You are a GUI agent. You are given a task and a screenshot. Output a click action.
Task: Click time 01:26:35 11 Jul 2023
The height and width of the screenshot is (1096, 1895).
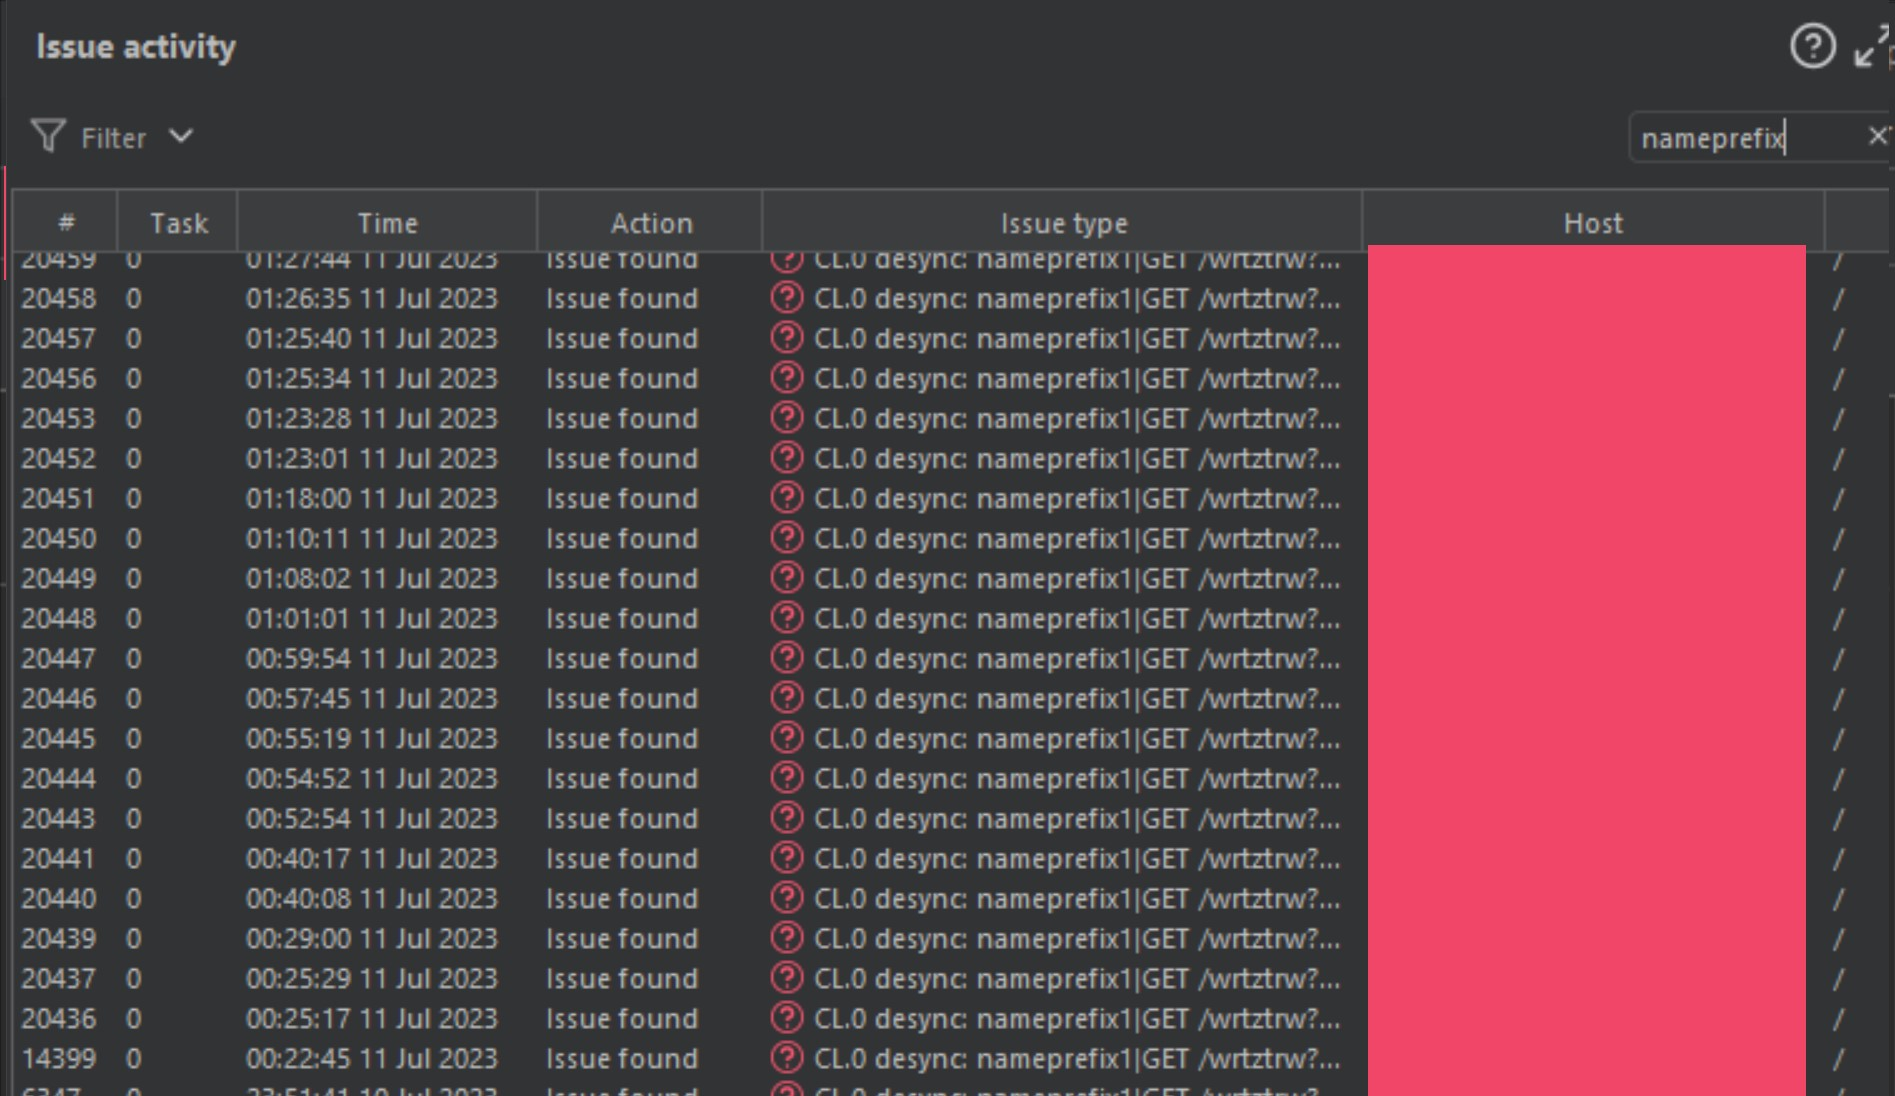pyautogui.click(x=372, y=298)
